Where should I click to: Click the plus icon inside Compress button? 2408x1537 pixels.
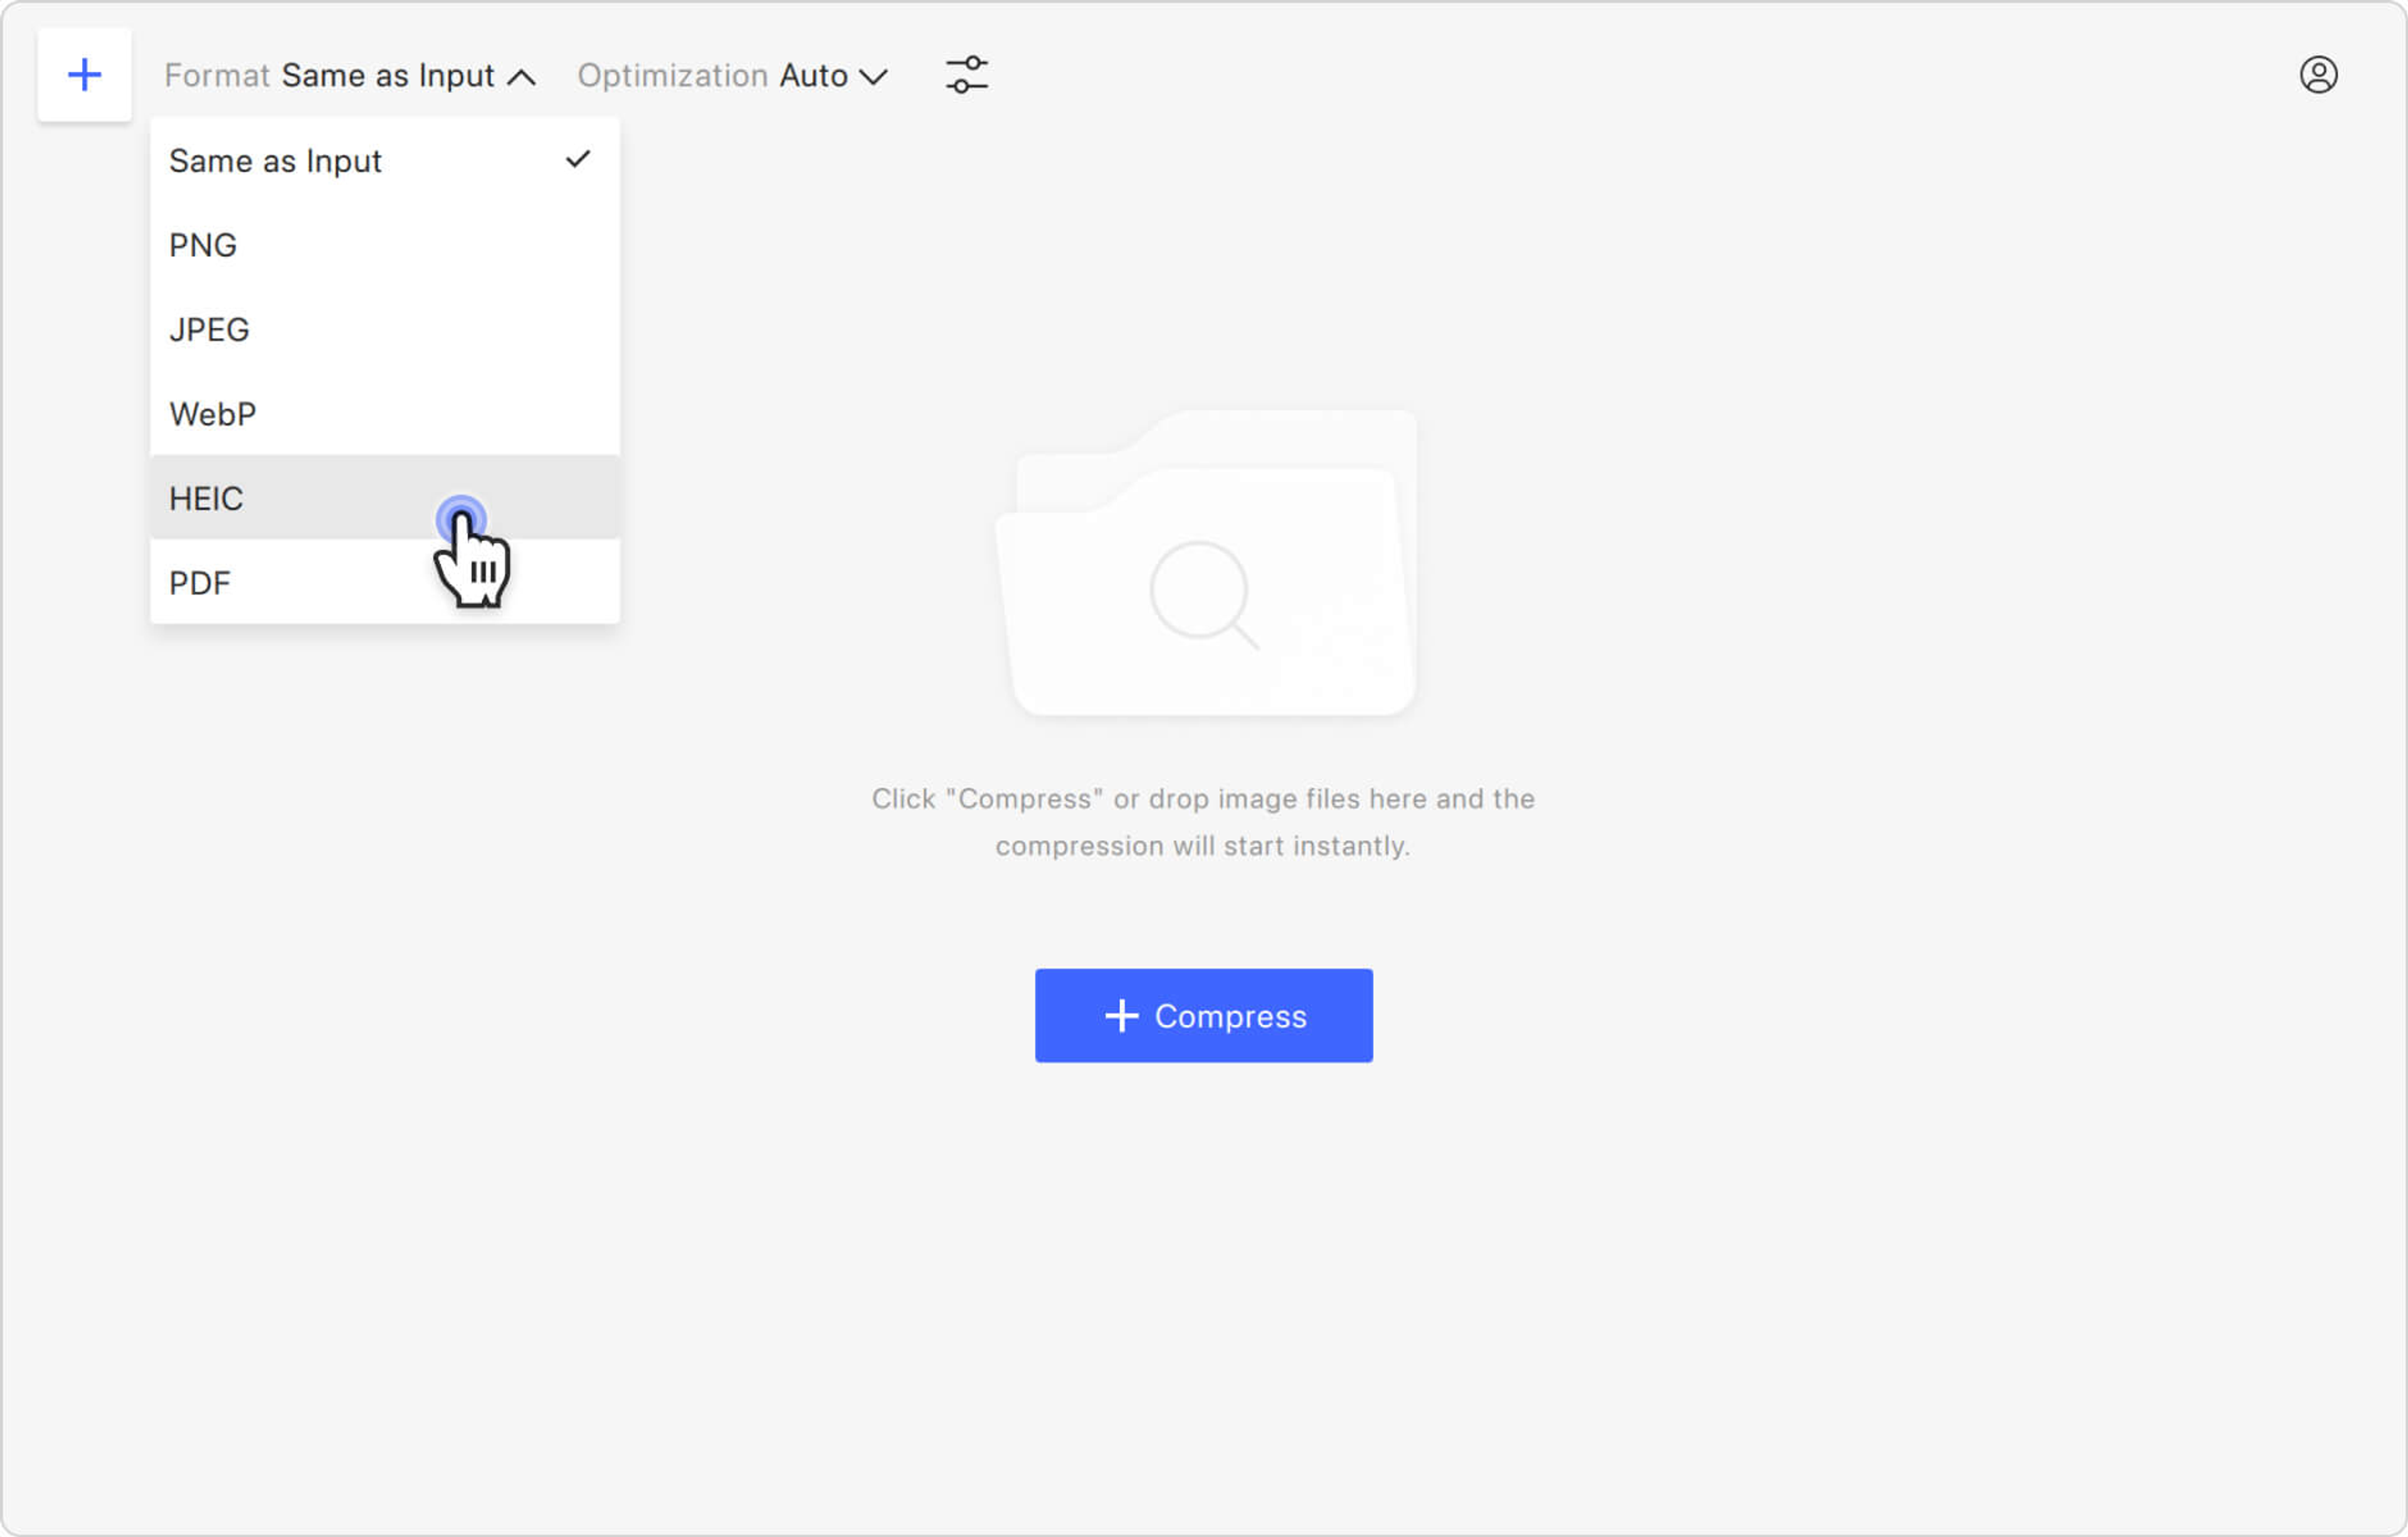click(1121, 1016)
